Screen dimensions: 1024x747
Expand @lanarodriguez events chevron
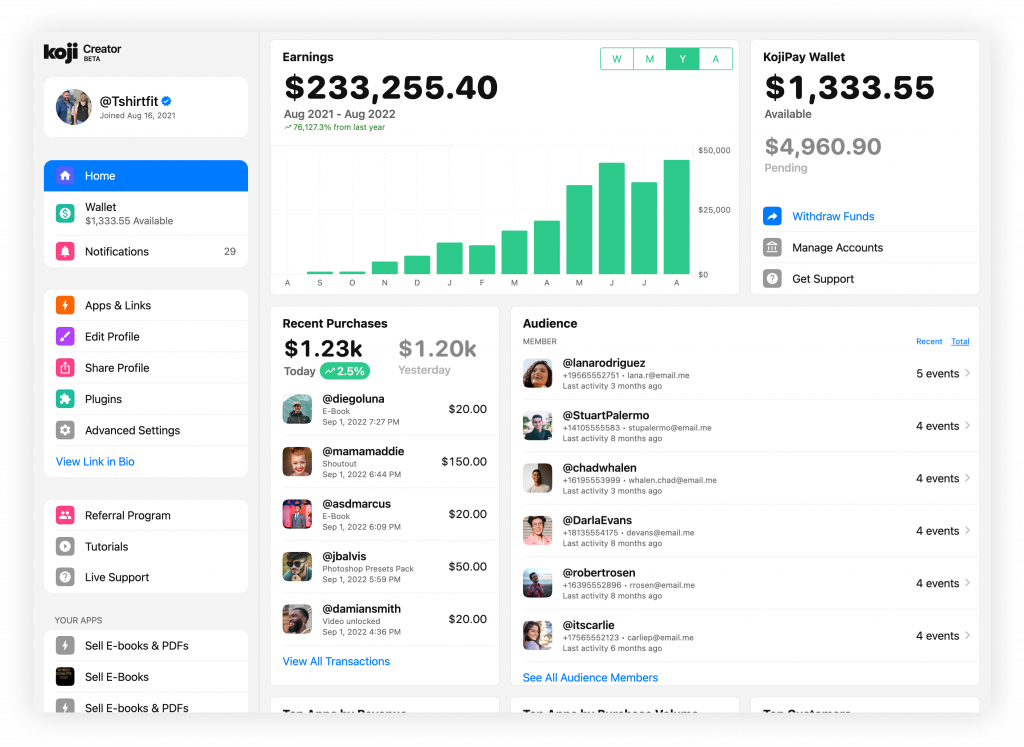[x=967, y=374]
